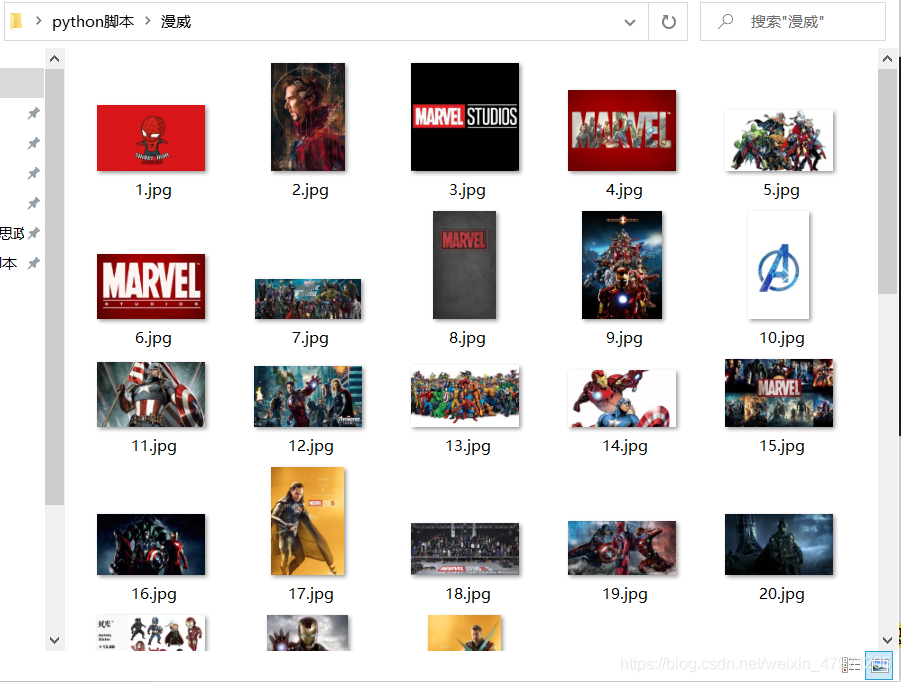This screenshot has width=901, height=682.
Task: Select the dark heroes thumbnail 16.jpg
Action: tap(151, 545)
